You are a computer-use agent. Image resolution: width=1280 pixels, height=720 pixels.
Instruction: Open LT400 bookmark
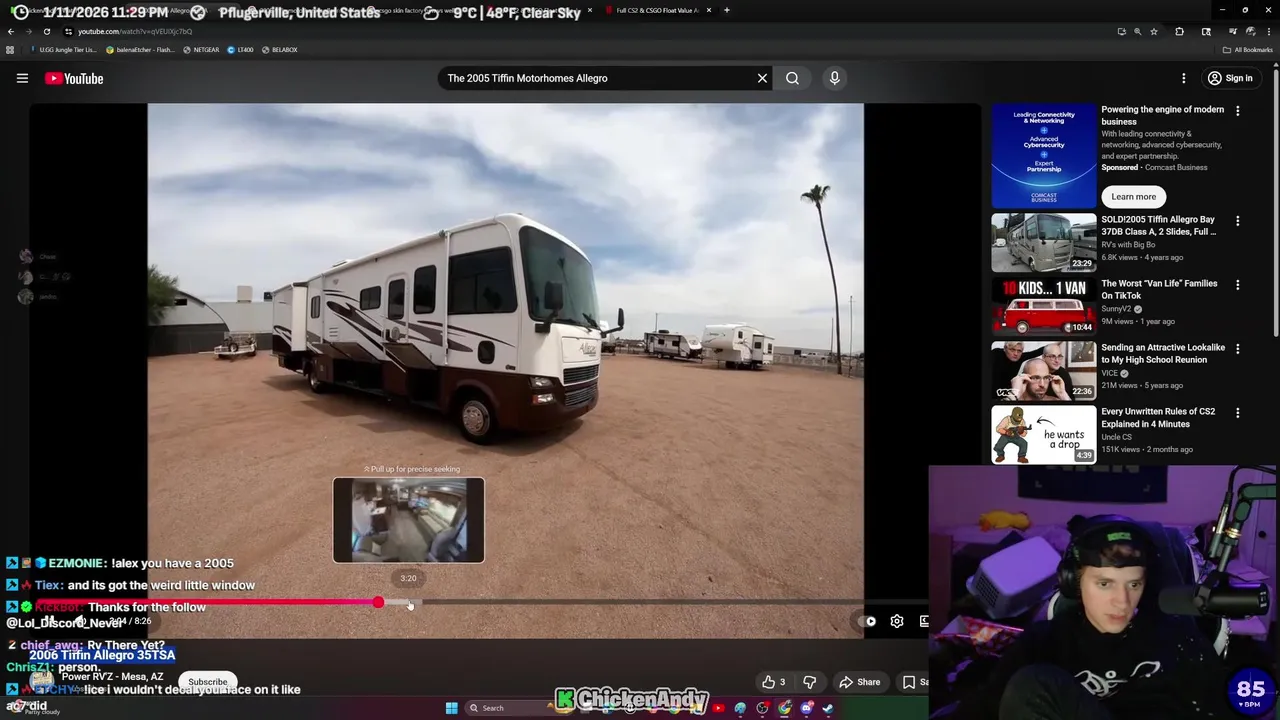[240, 49]
